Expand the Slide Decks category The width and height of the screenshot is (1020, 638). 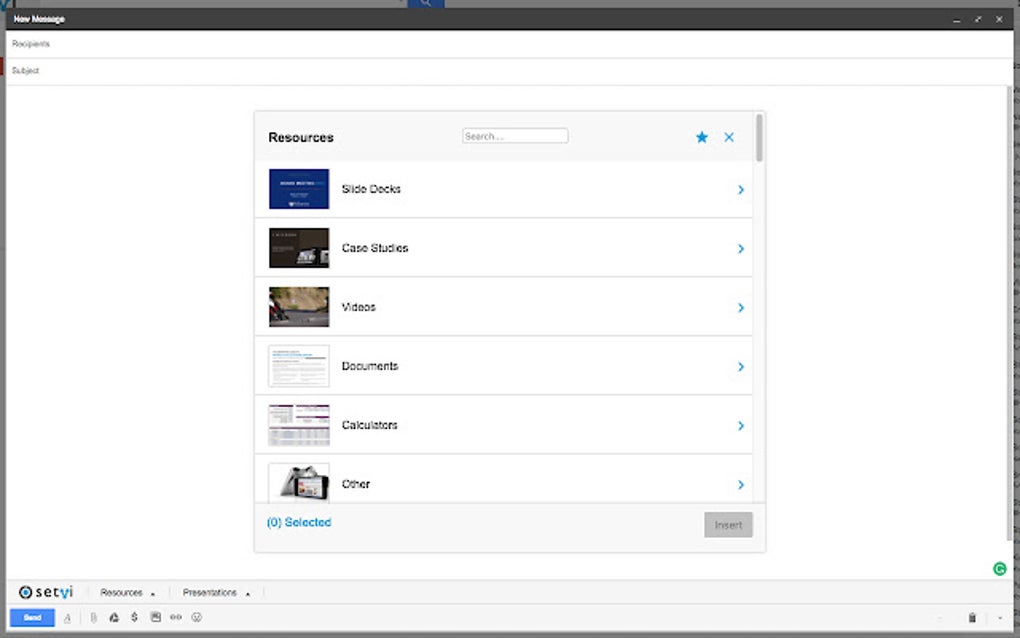(741, 189)
